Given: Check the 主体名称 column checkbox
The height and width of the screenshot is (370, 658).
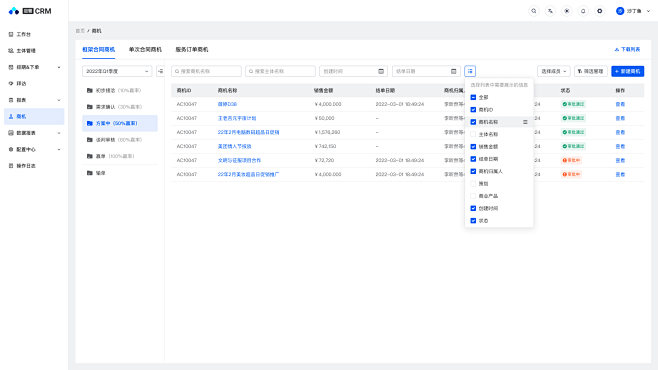Looking at the screenshot, I should [x=473, y=134].
